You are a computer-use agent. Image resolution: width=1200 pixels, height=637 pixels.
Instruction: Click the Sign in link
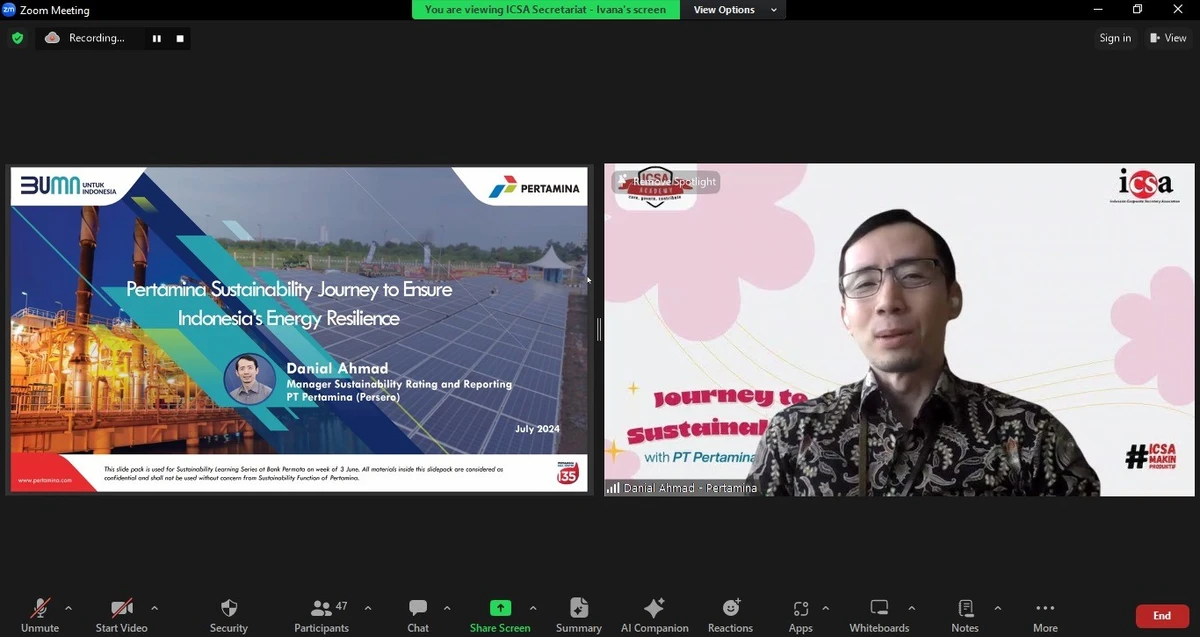1115,38
